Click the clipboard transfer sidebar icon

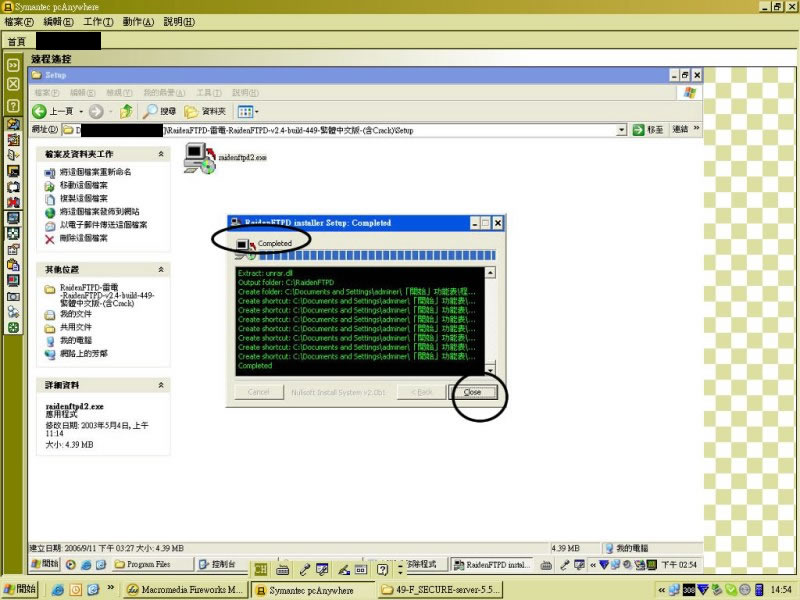click(13, 265)
